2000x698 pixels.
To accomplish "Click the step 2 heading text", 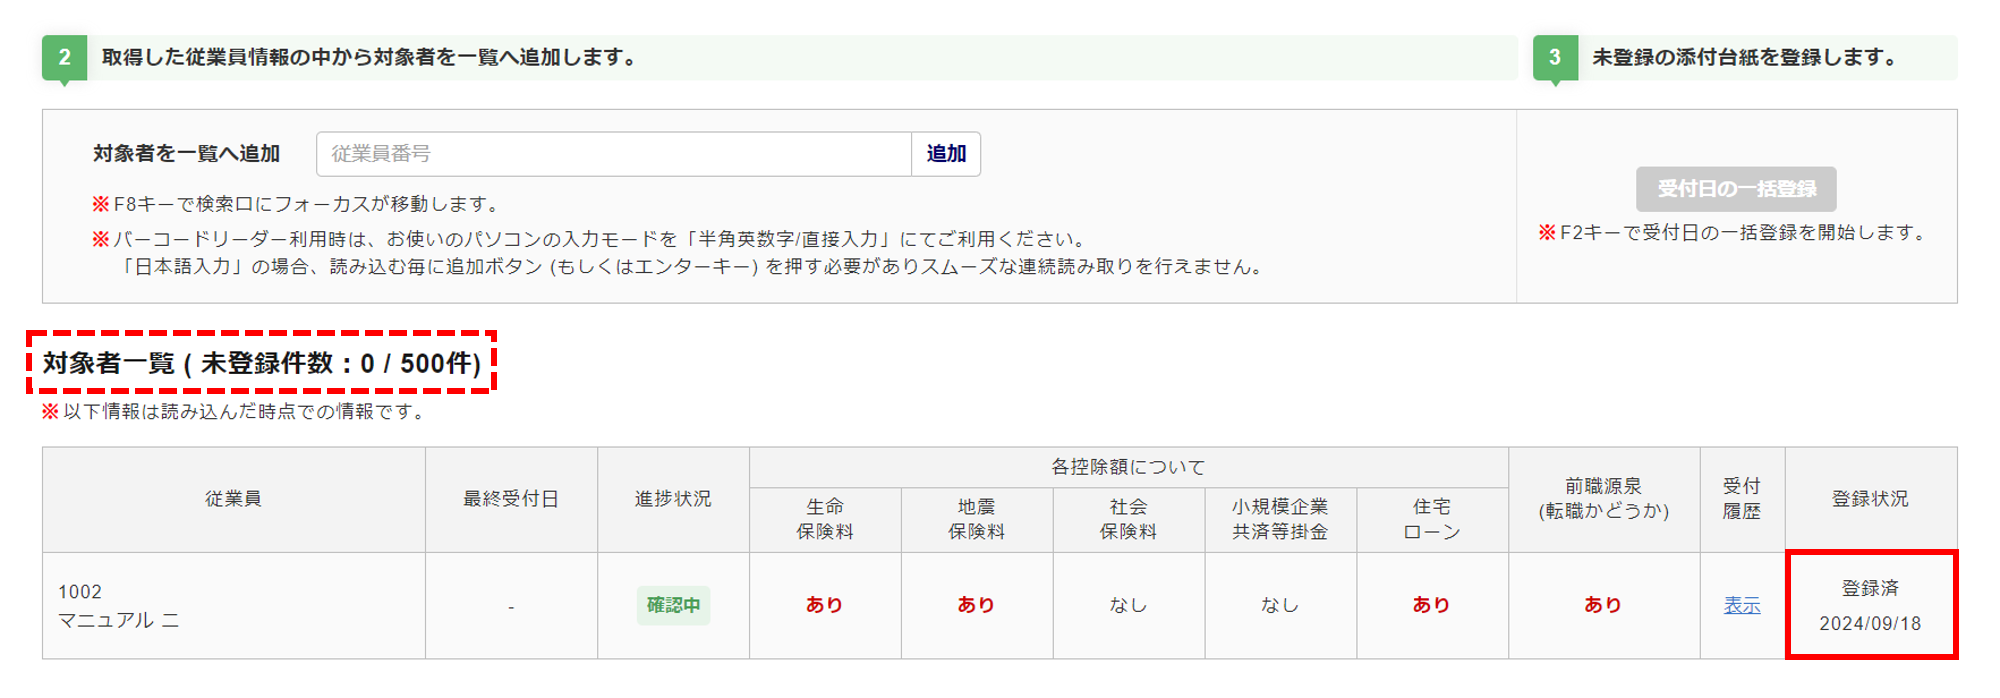I will [370, 58].
